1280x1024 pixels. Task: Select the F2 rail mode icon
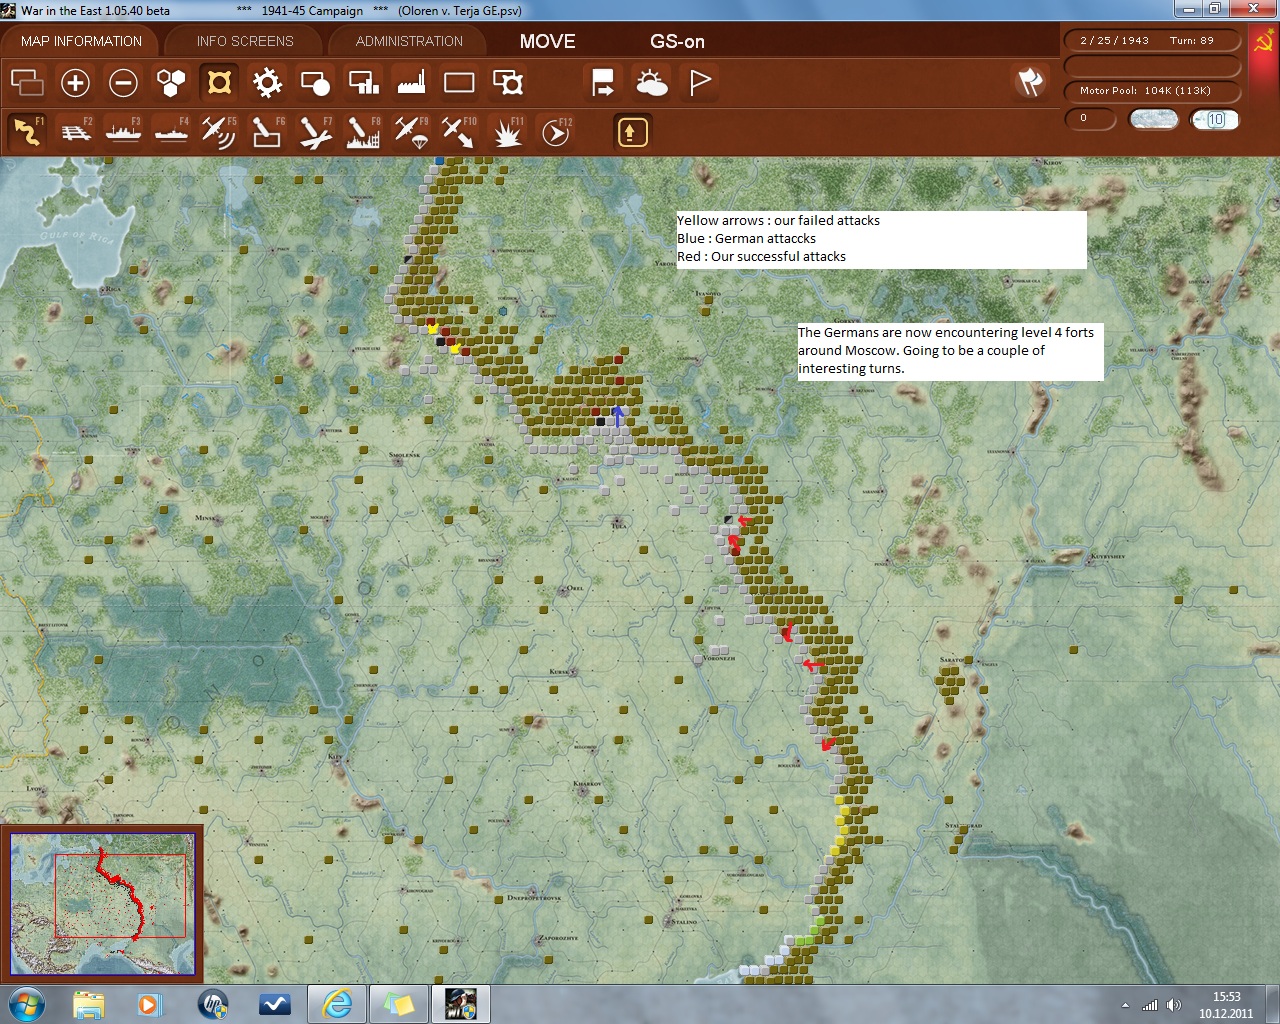point(76,132)
